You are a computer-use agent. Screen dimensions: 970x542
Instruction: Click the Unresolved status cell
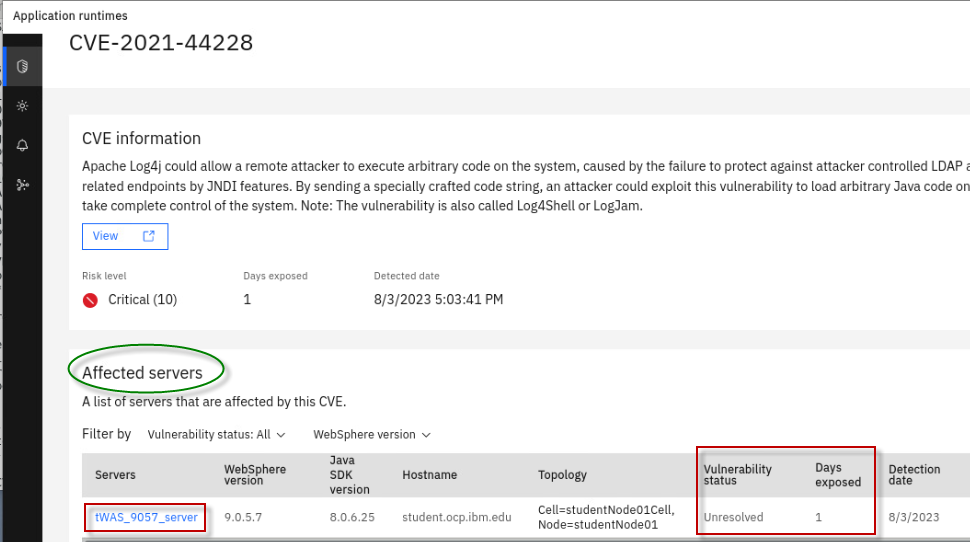(x=733, y=518)
